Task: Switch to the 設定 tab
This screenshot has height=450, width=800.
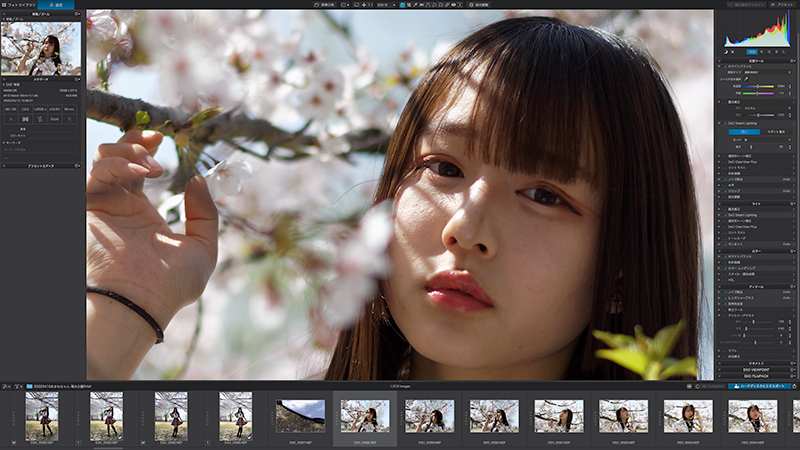Action: pos(56,5)
